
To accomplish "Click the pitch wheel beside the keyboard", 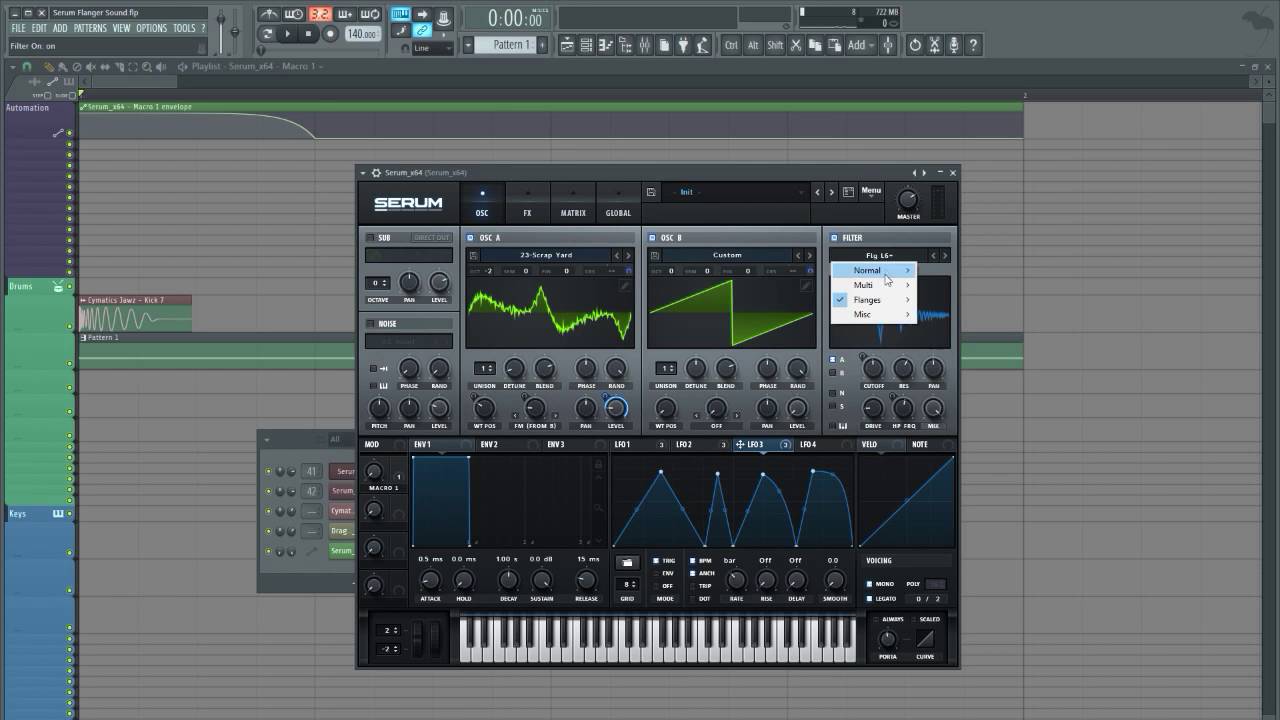I will coord(418,639).
